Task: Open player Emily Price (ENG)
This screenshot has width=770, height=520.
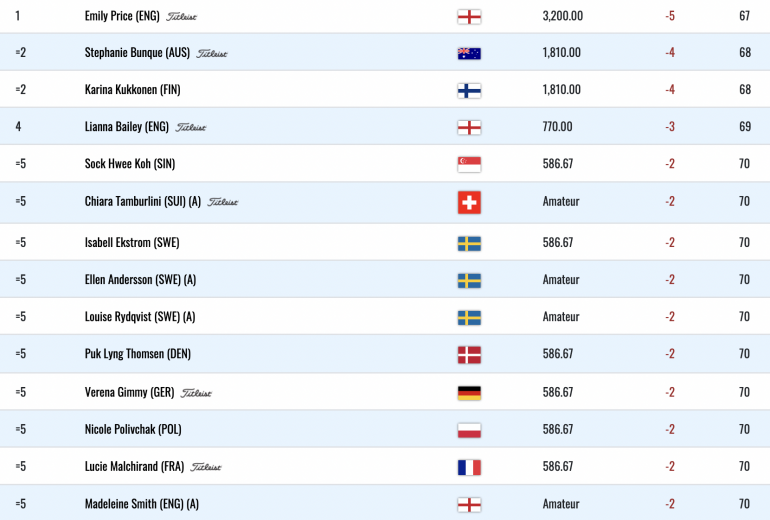Action: 122,16
